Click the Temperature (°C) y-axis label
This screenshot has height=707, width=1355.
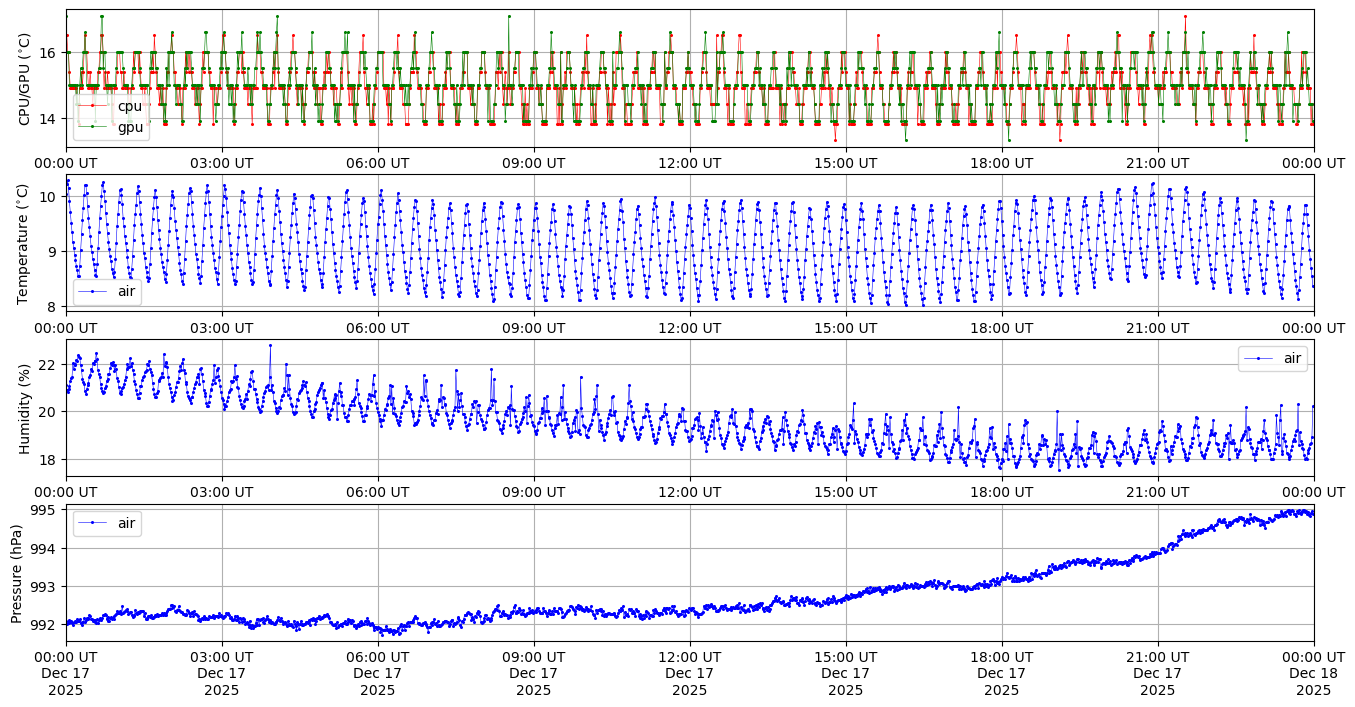pos(26,244)
